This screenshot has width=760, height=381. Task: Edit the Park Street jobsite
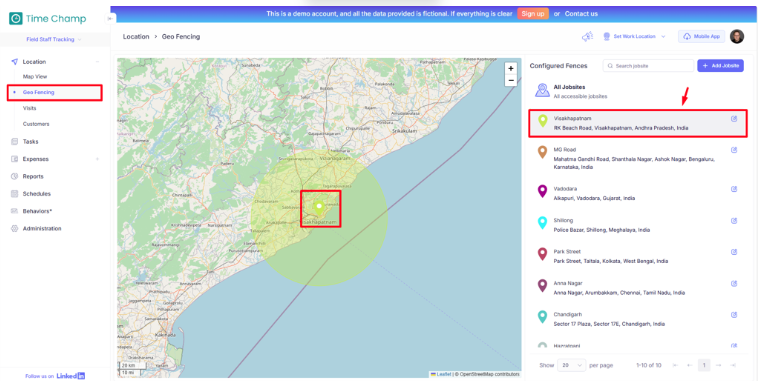[734, 252]
